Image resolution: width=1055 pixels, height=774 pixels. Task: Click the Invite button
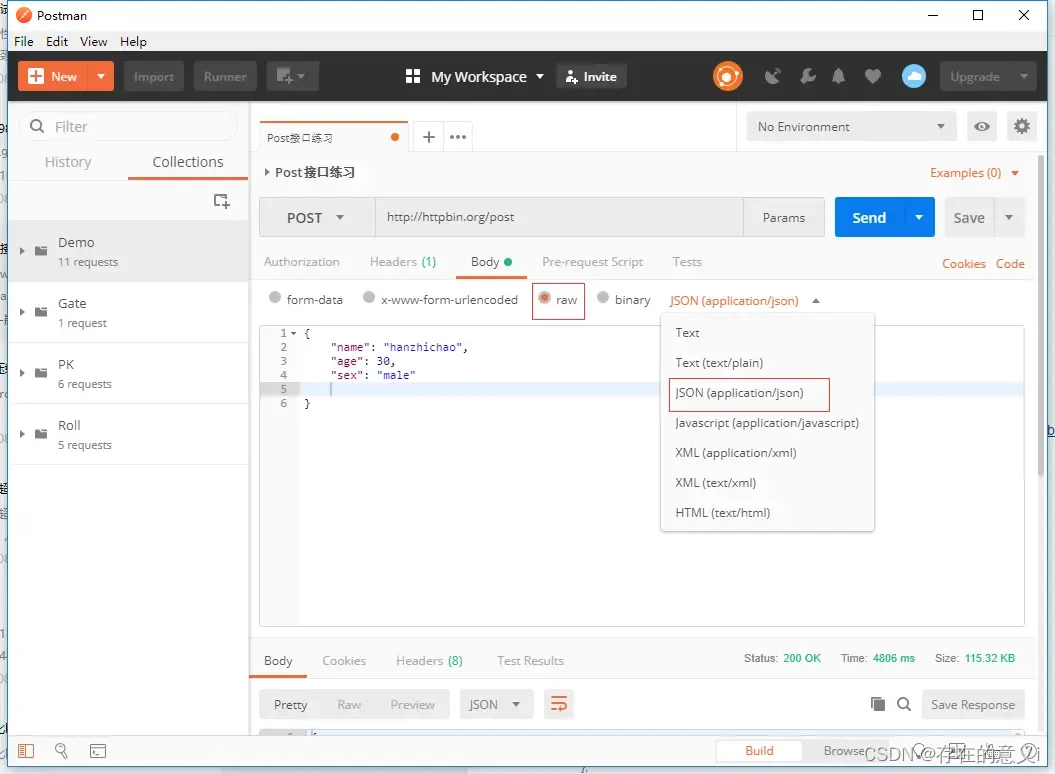pyautogui.click(x=591, y=76)
